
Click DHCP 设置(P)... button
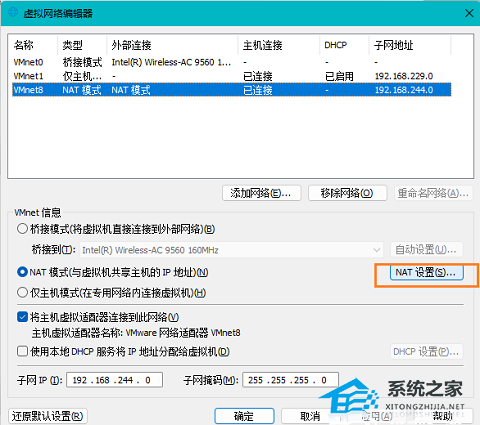[427, 351]
